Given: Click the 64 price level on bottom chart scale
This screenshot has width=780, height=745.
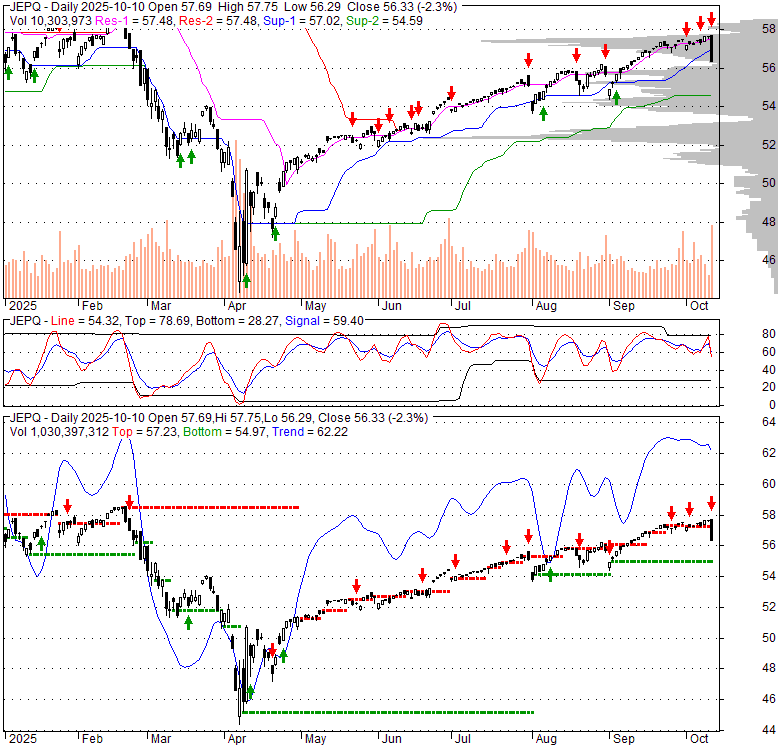Looking at the screenshot, I should click(x=769, y=422).
